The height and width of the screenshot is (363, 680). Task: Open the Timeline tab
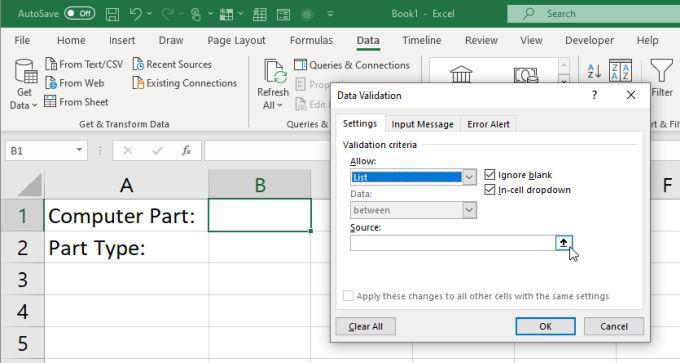coord(422,40)
